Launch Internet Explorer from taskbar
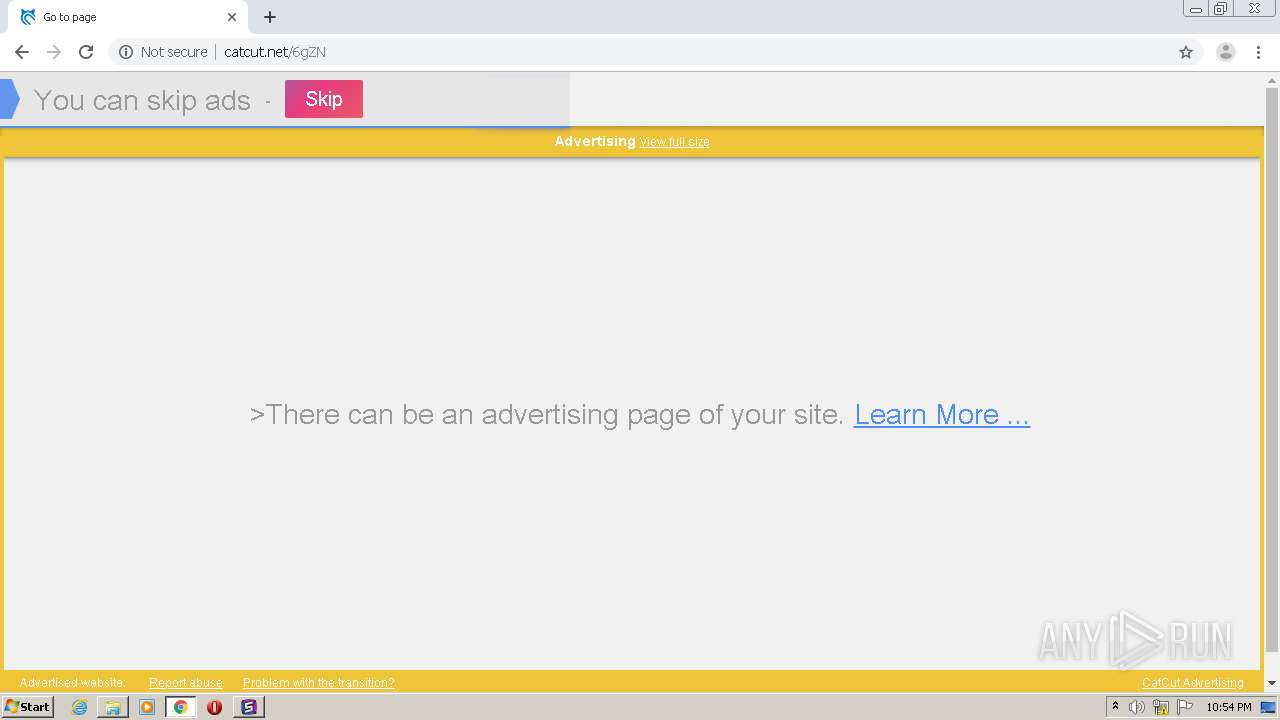 click(79, 707)
